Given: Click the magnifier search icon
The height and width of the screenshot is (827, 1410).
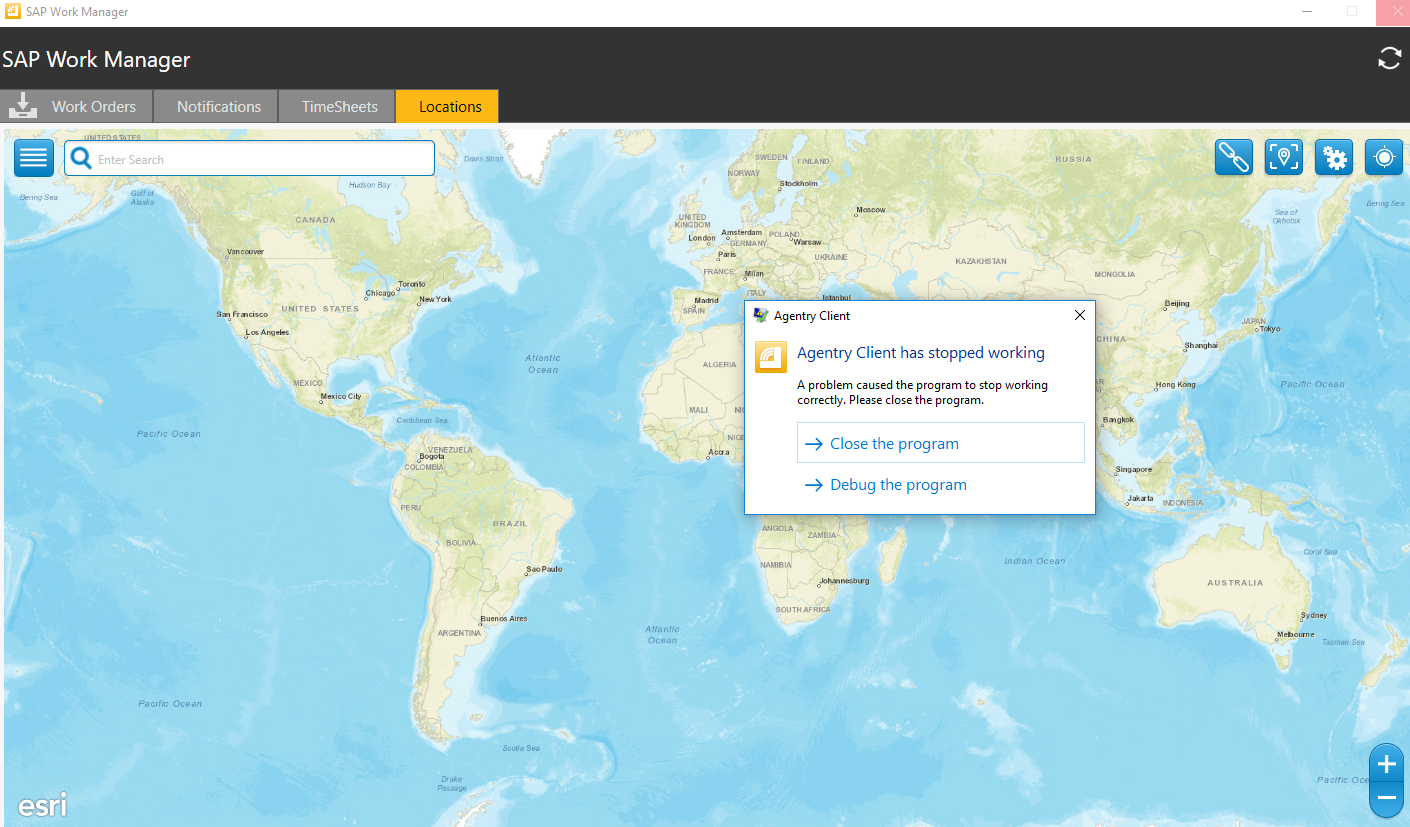Looking at the screenshot, I should 82,158.
